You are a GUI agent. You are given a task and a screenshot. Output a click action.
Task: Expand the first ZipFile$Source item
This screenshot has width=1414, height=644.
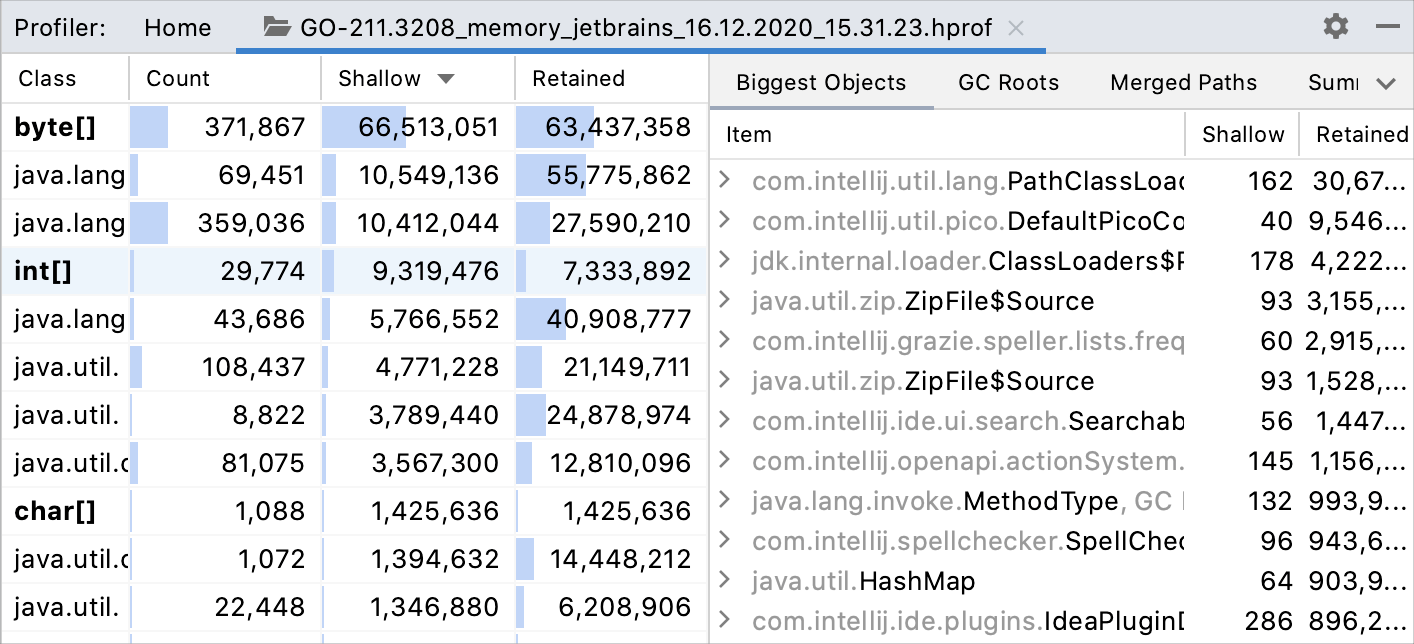[726, 301]
